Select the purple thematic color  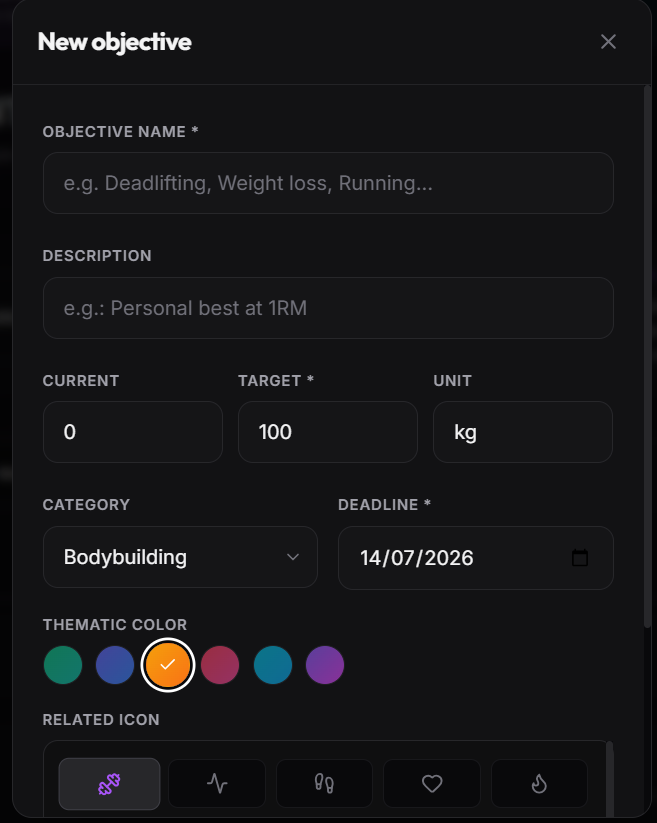(325, 665)
